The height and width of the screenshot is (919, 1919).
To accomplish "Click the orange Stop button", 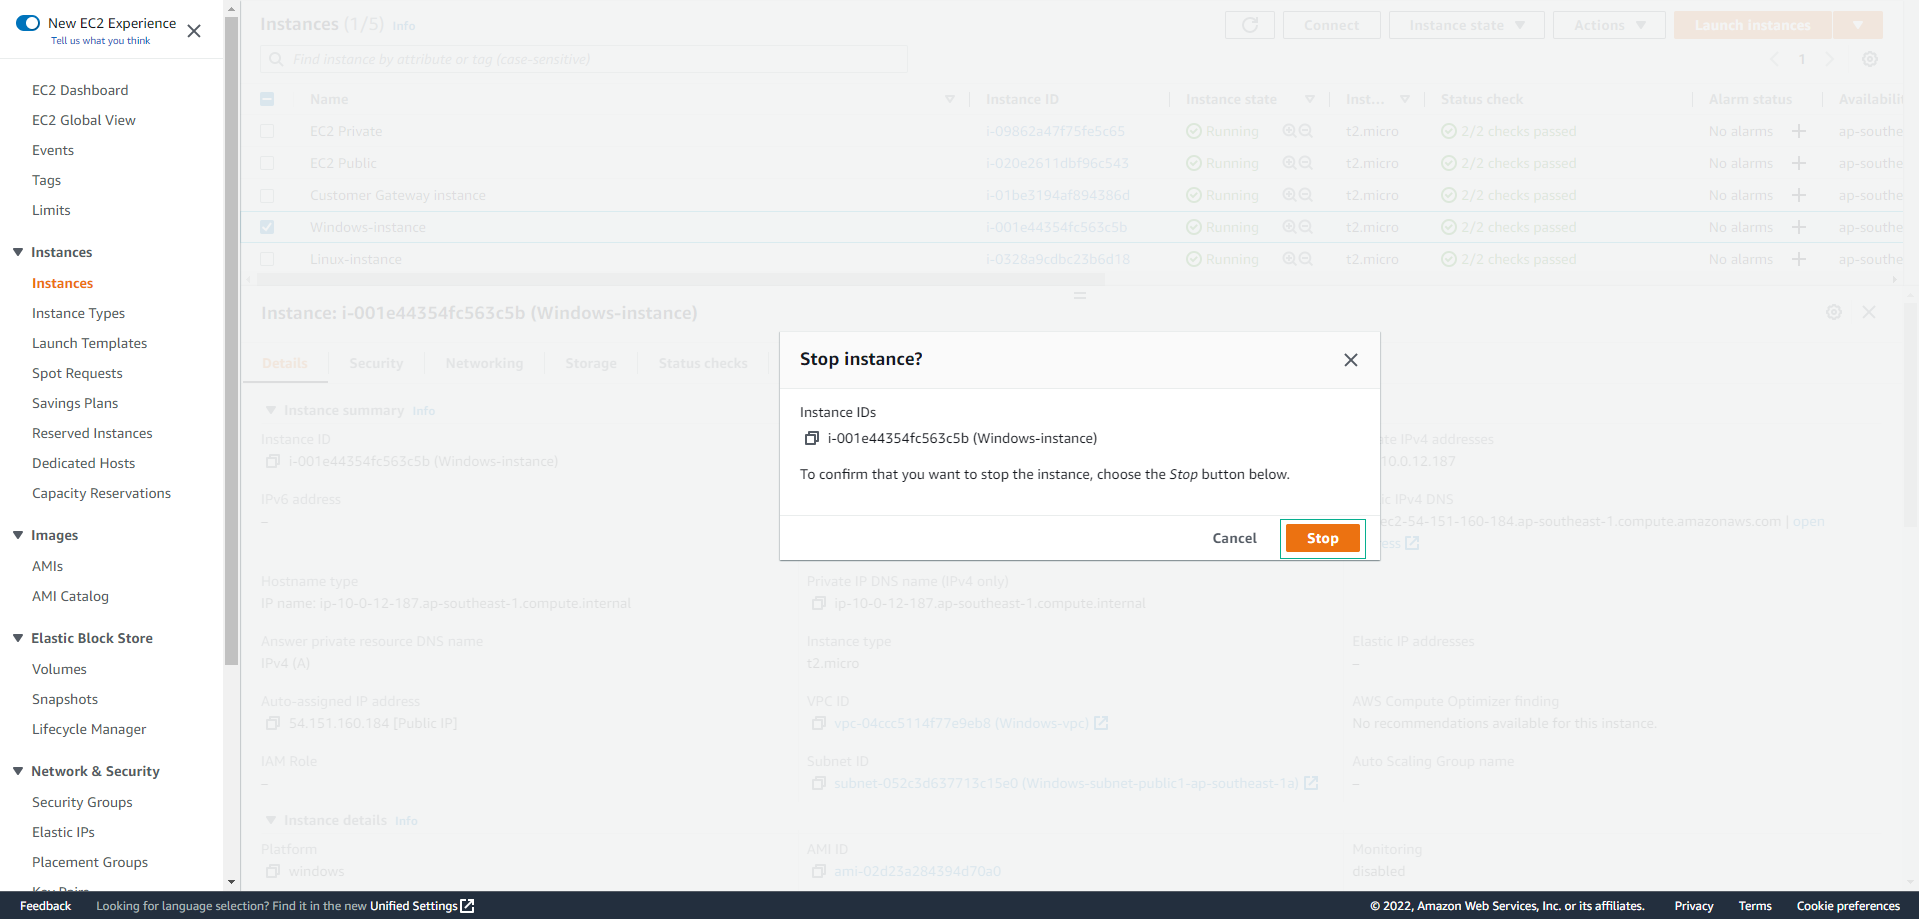I will point(1322,538).
